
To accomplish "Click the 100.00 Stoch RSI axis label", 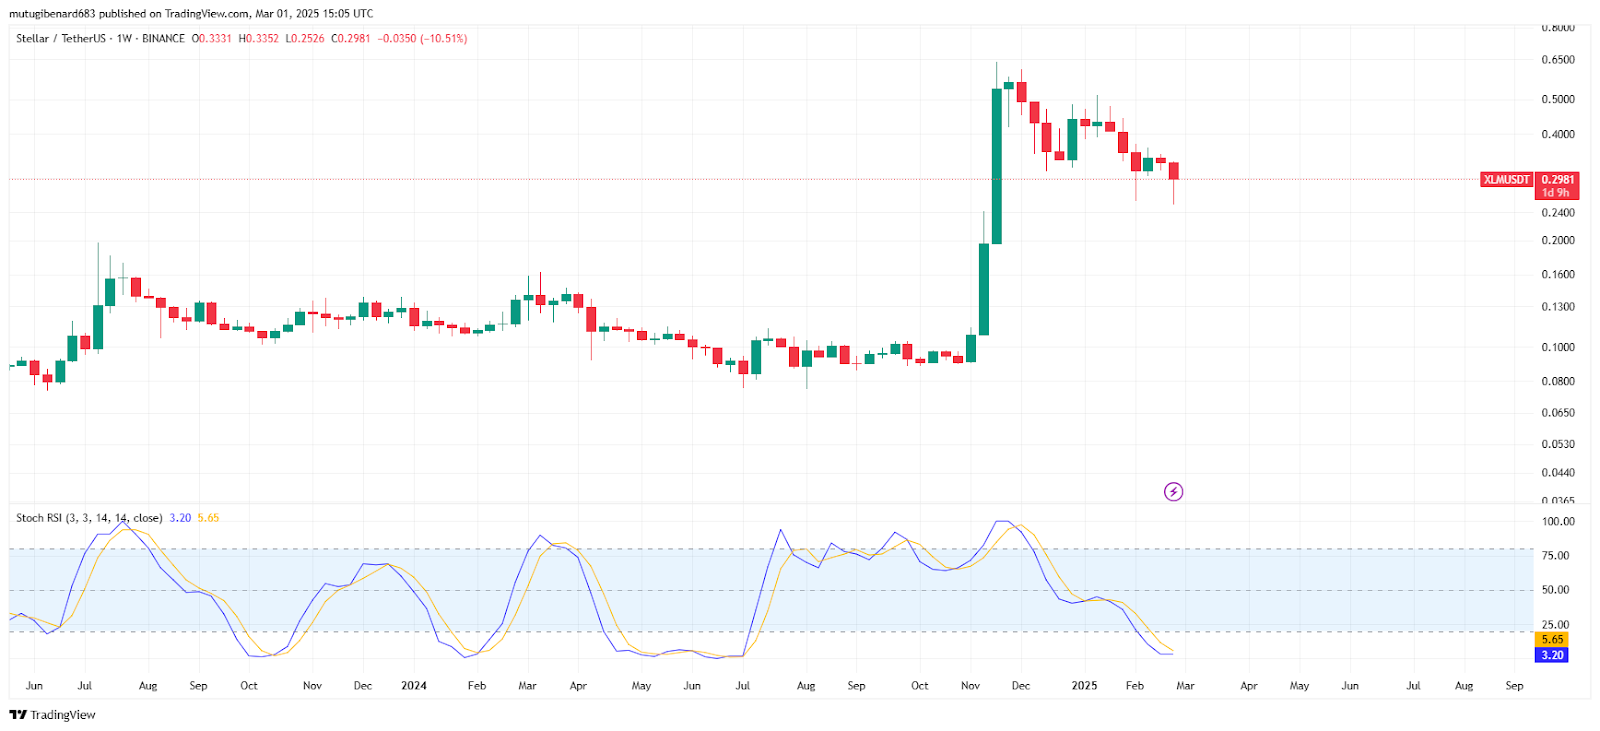I will [1558, 521].
